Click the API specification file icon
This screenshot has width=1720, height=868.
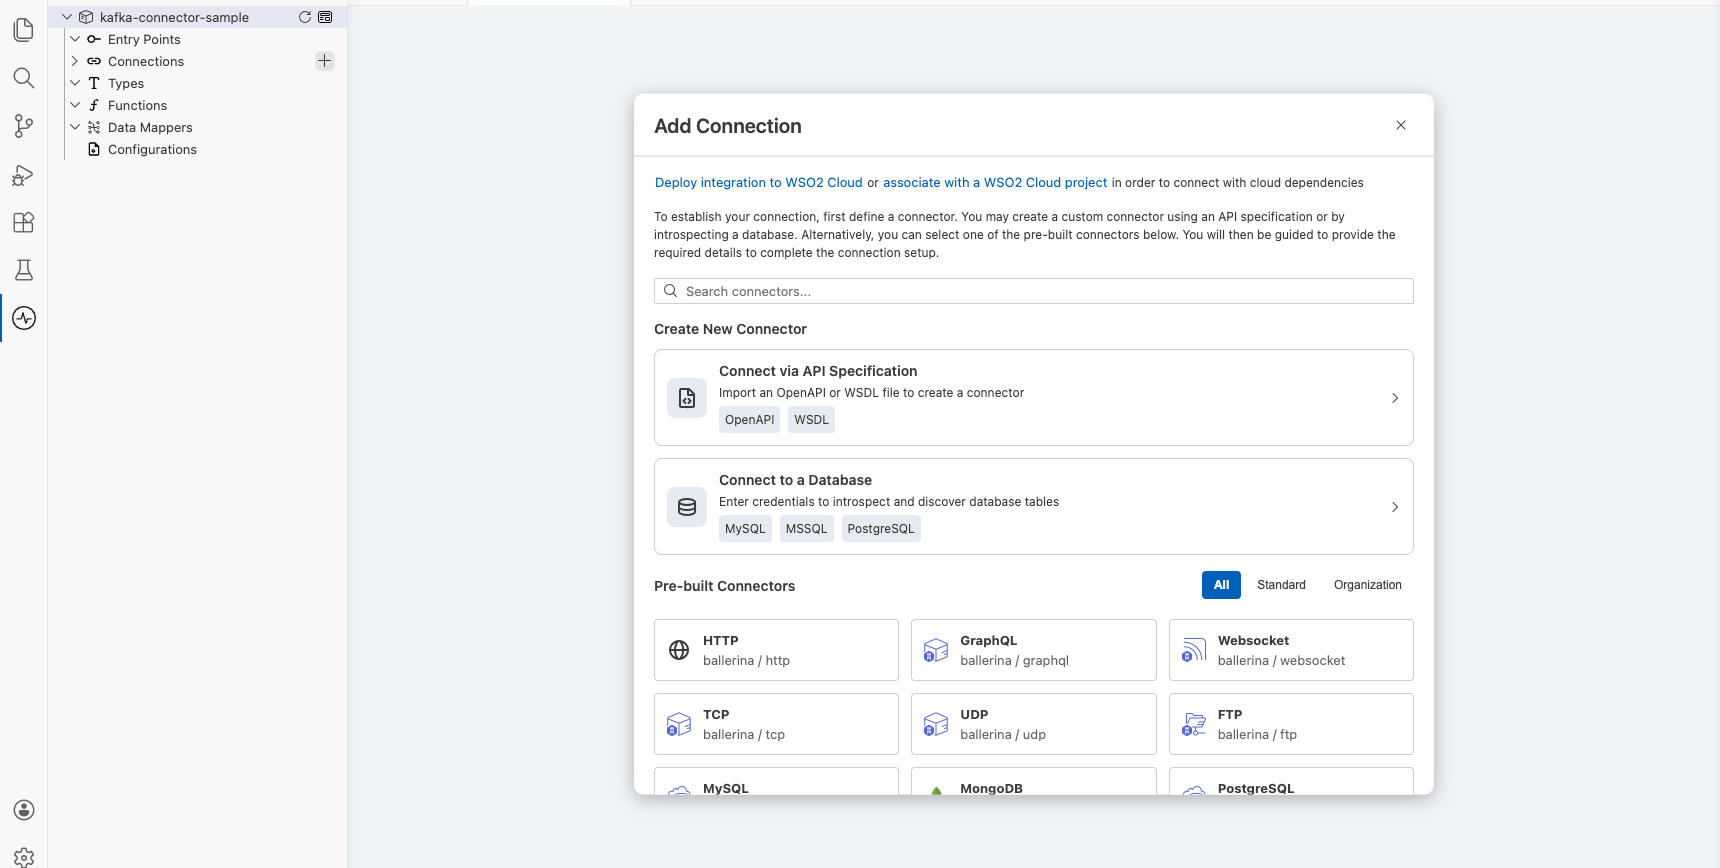point(687,398)
